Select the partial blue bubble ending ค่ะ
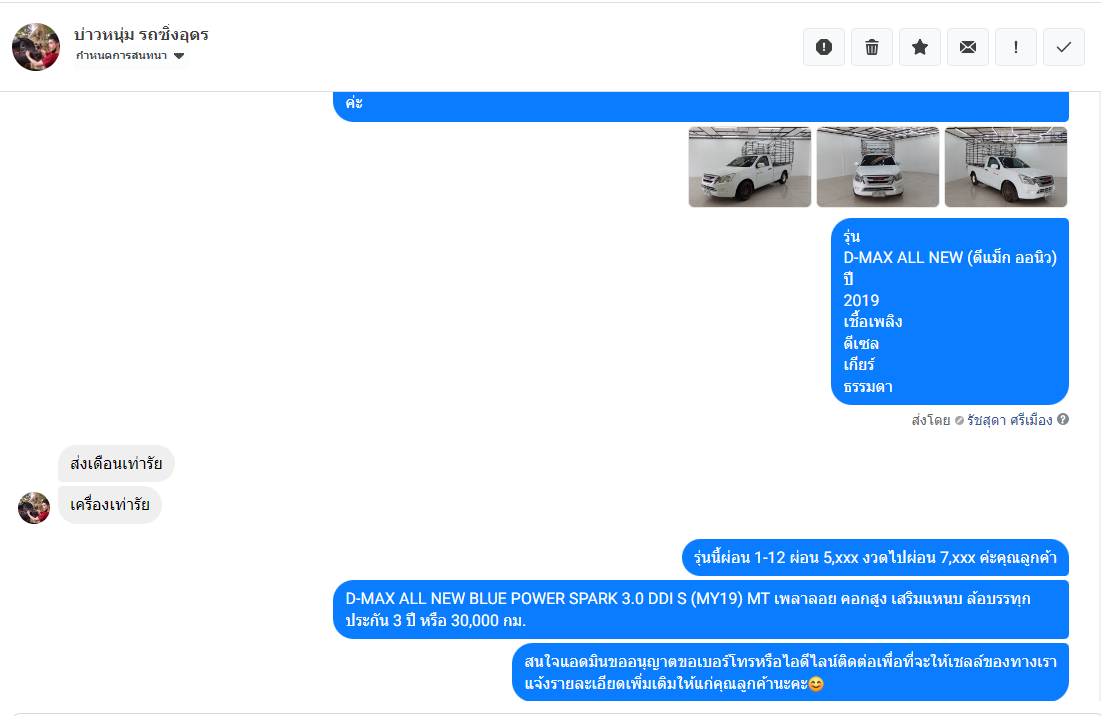This screenshot has height=716, width=1101. click(x=701, y=107)
